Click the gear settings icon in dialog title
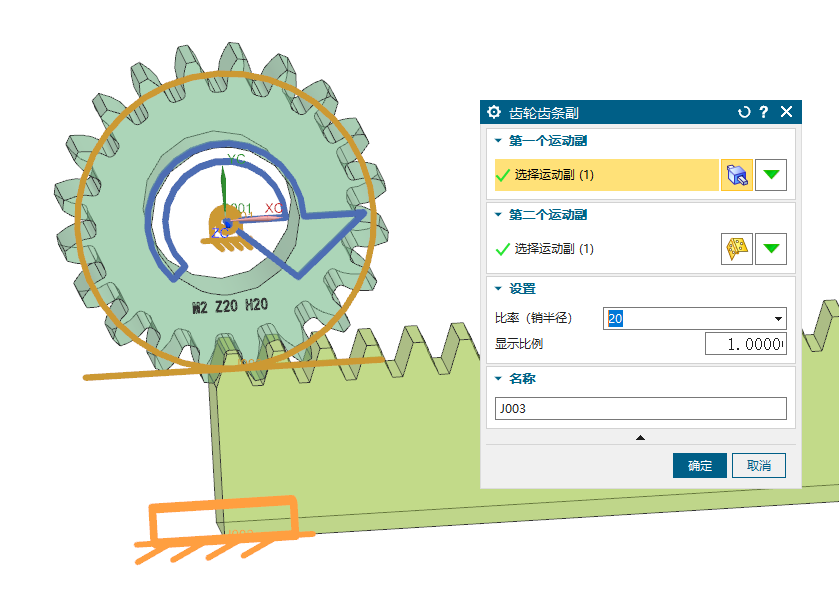 (494, 112)
